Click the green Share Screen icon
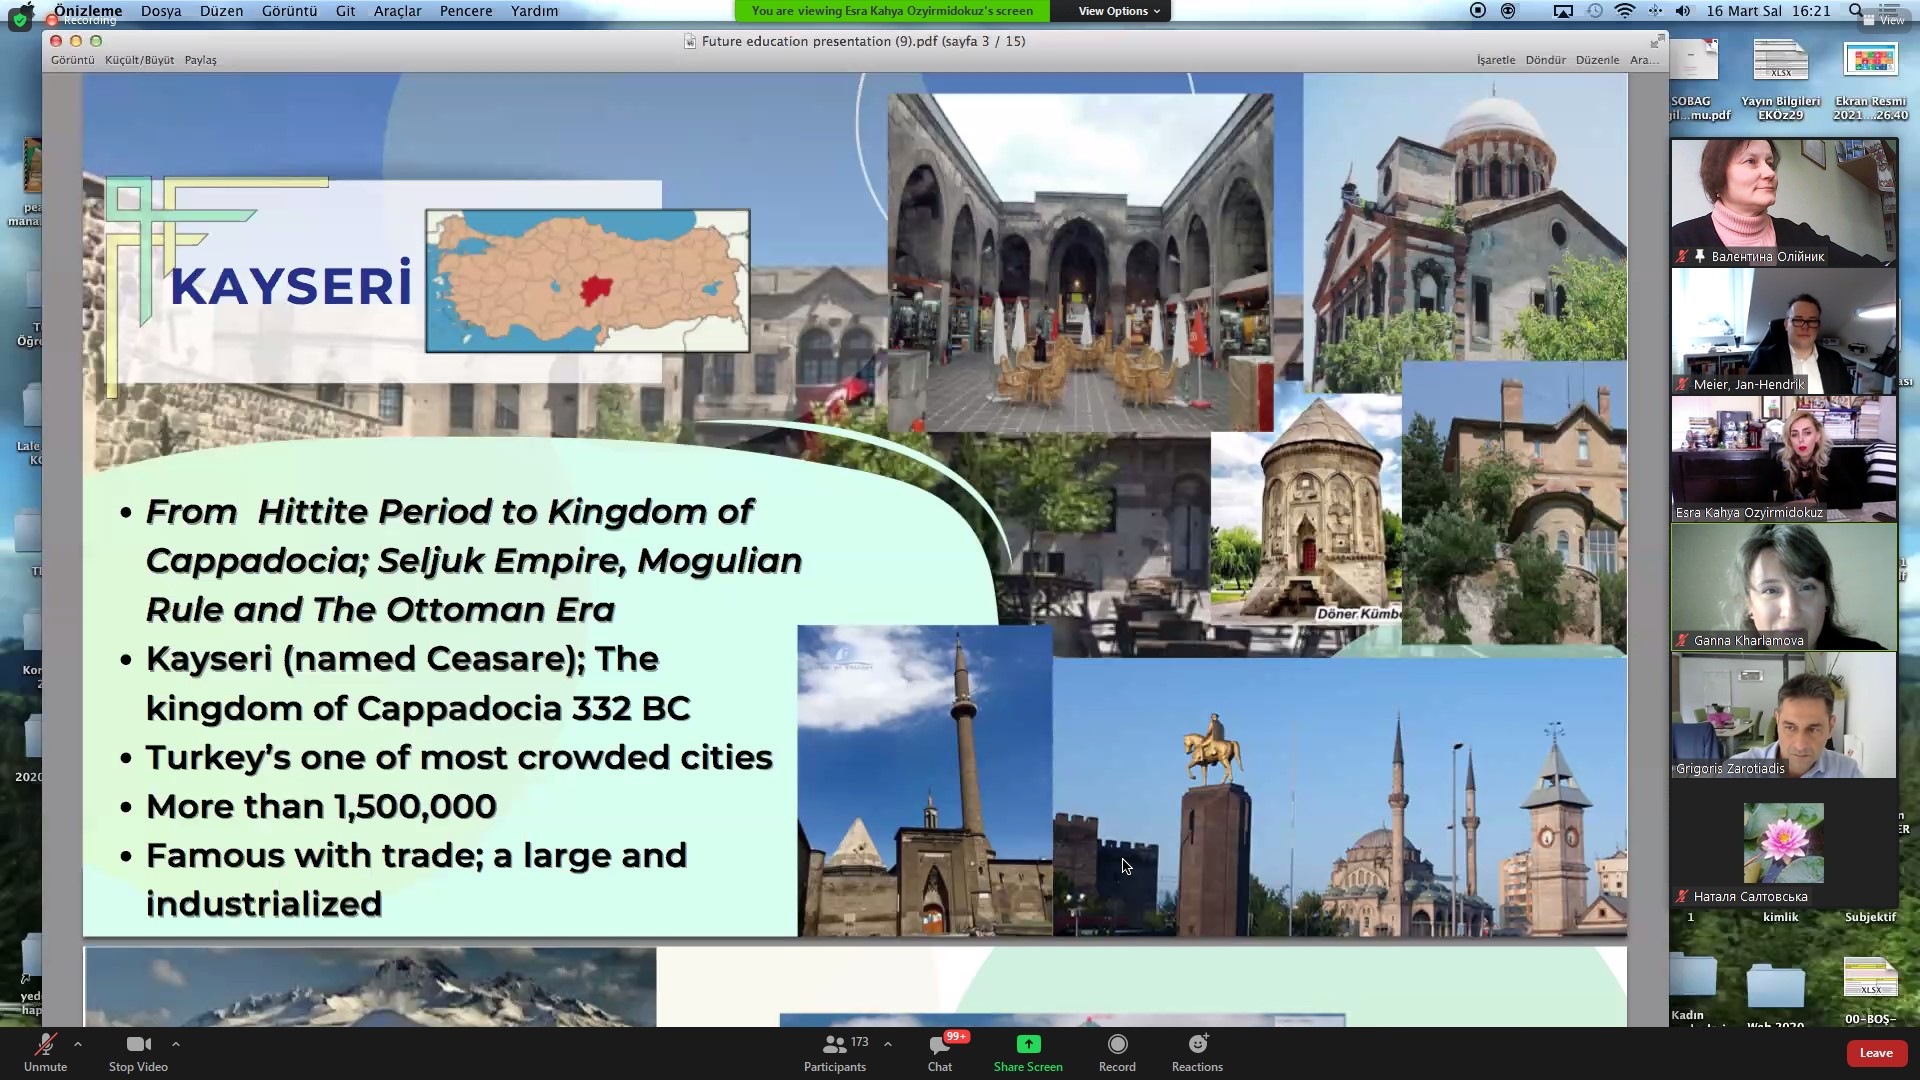 click(1028, 1044)
